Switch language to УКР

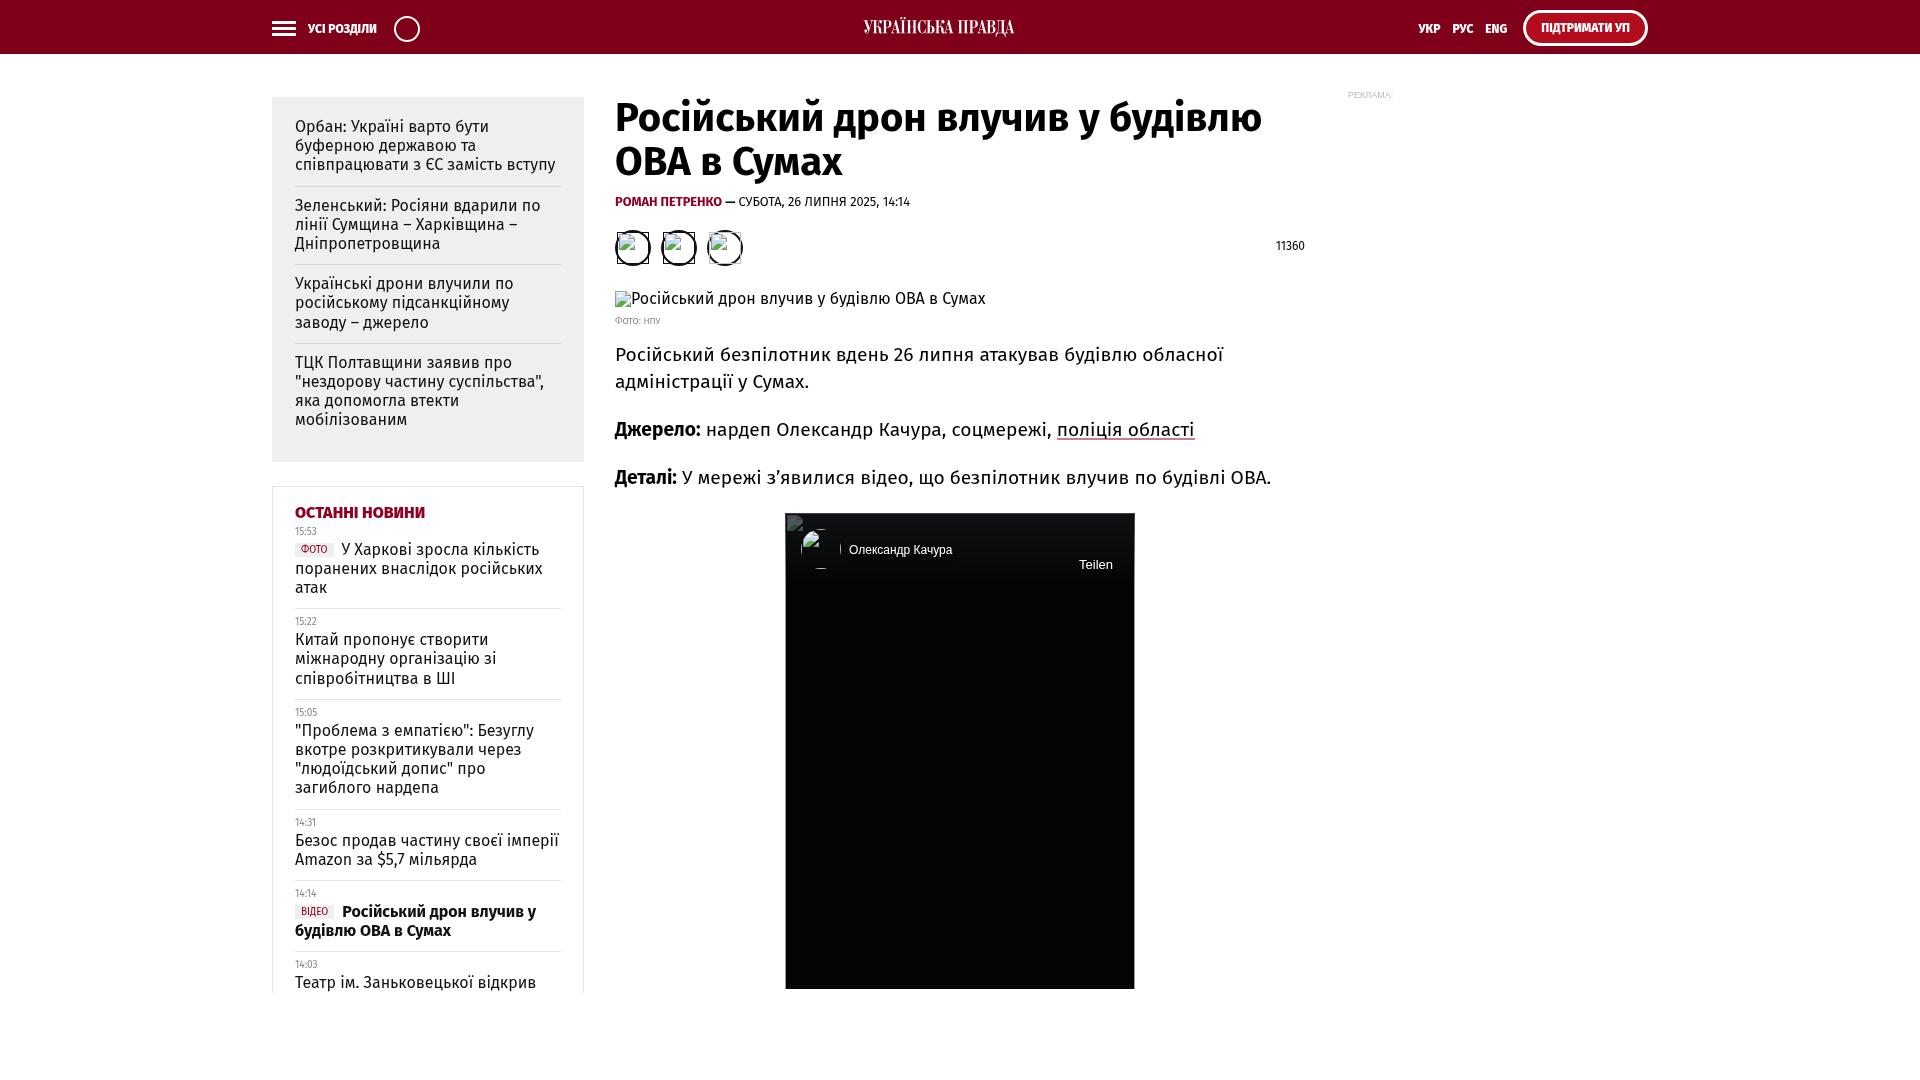point(1429,29)
